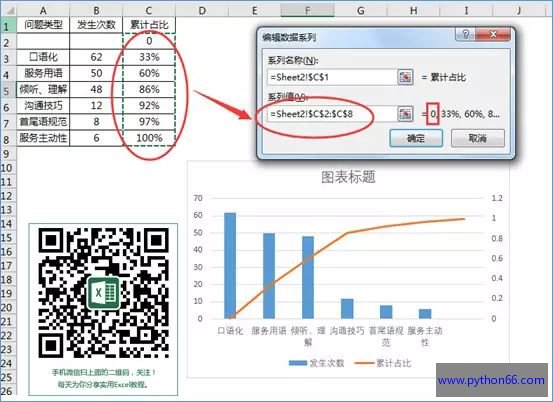
Task: Click cell with value 92%
Action: click(149, 105)
